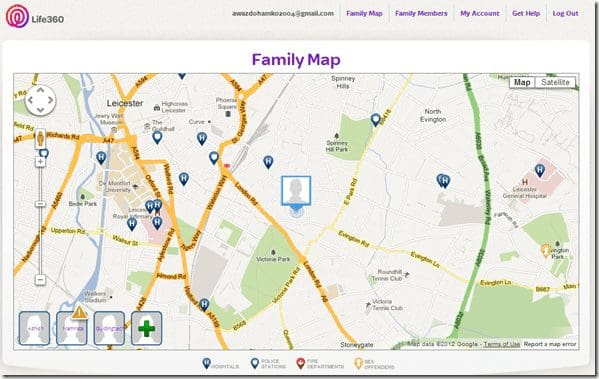The image size is (599, 379).
Task: Select family member thumbnail with warning triangle
Action: tap(71, 328)
